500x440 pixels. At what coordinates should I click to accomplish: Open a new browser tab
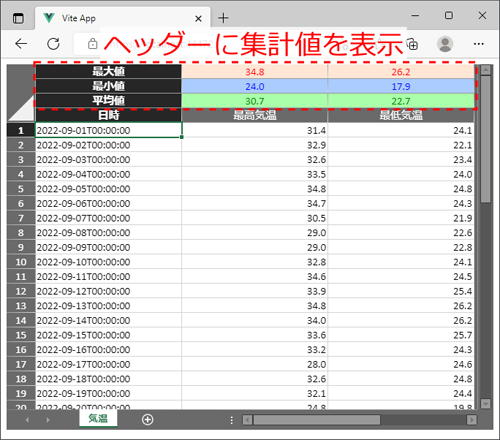coord(223,18)
